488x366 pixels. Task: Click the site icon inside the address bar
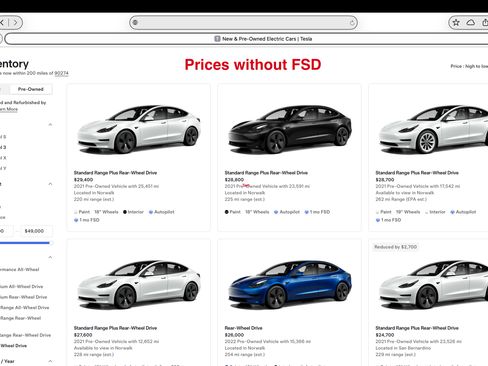coord(135,23)
